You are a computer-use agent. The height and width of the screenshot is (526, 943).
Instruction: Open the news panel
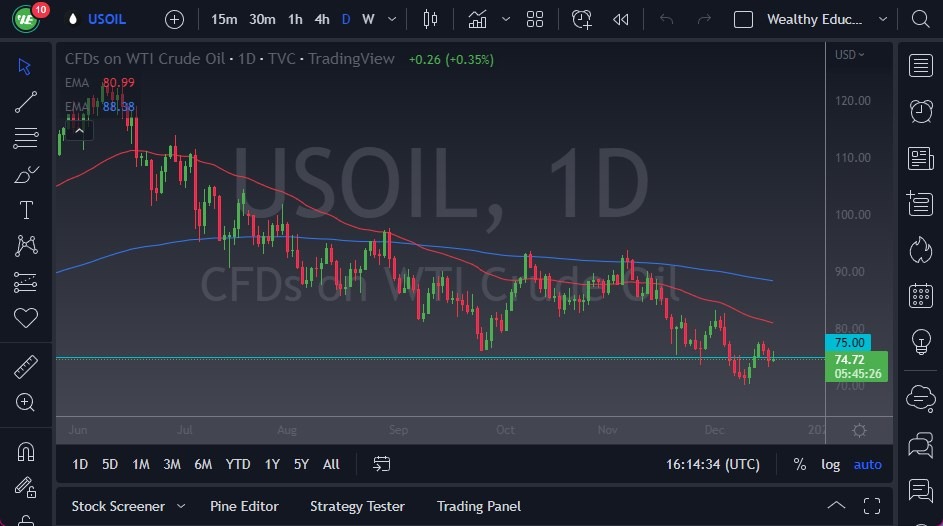point(921,158)
